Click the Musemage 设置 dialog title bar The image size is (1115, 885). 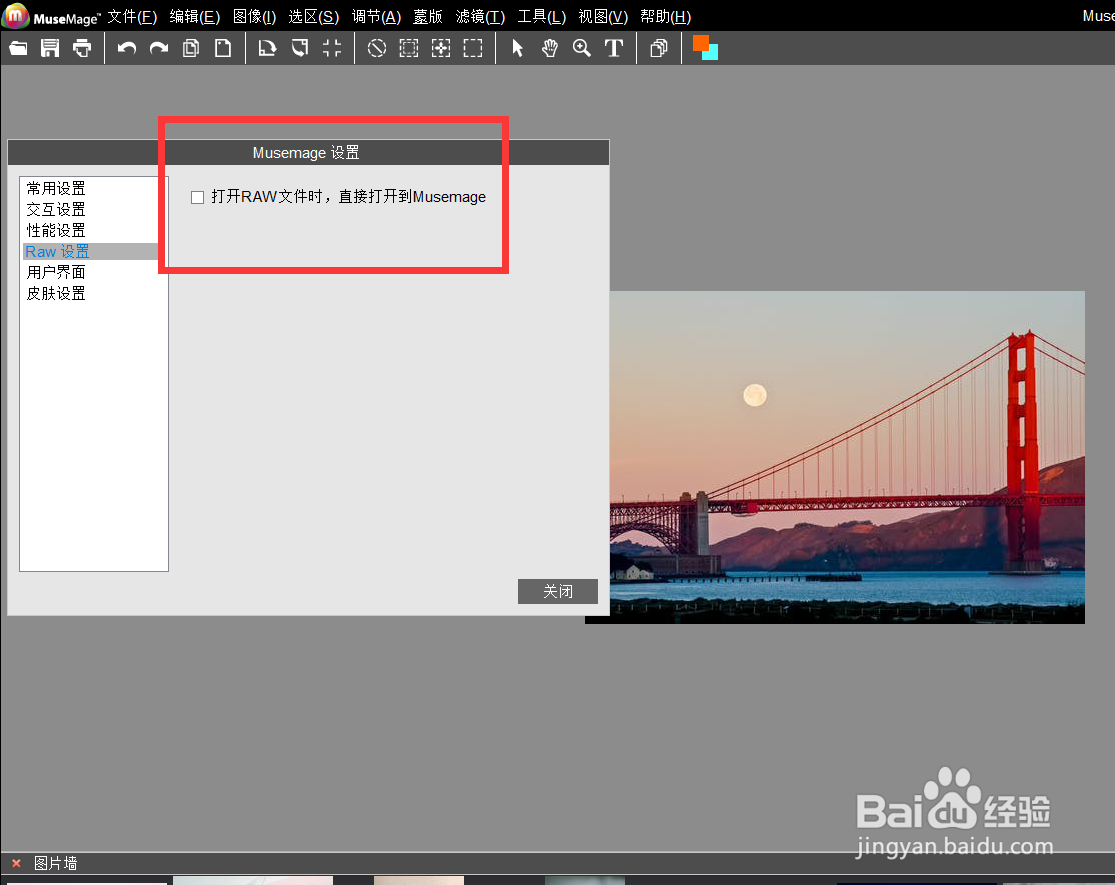tap(309, 153)
